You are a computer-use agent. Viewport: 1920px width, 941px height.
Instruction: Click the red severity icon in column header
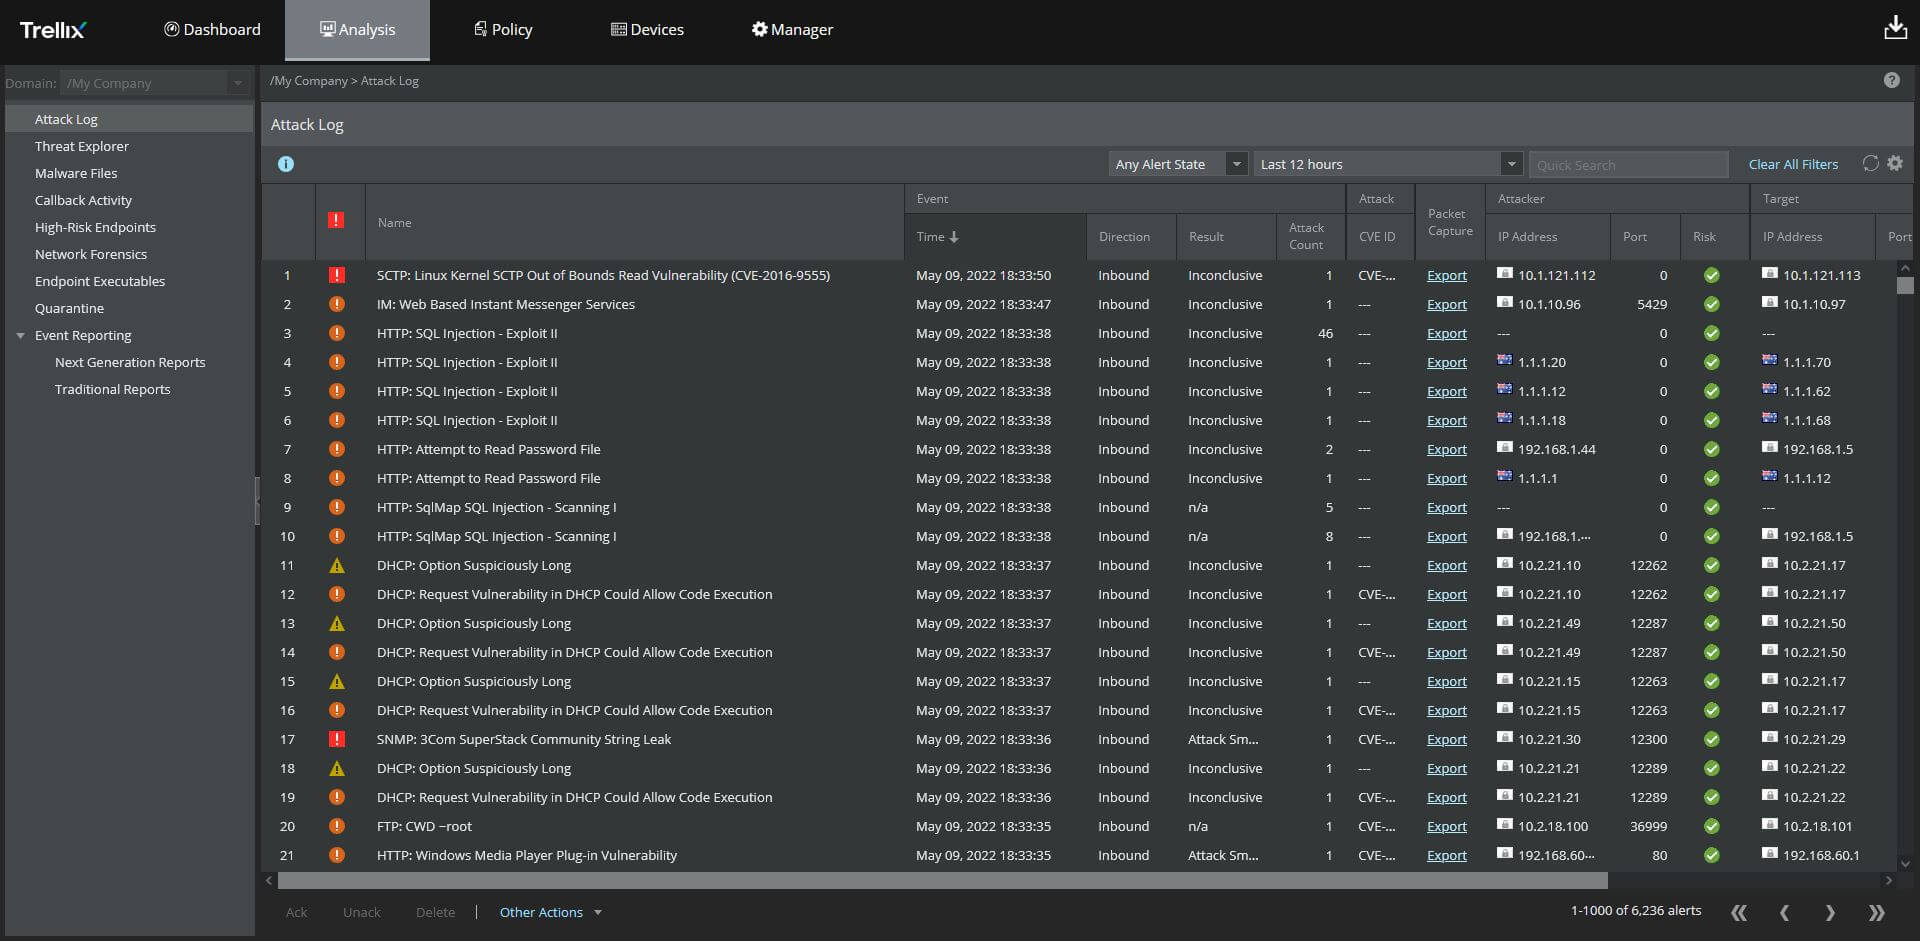pyautogui.click(x=336, y=220)
